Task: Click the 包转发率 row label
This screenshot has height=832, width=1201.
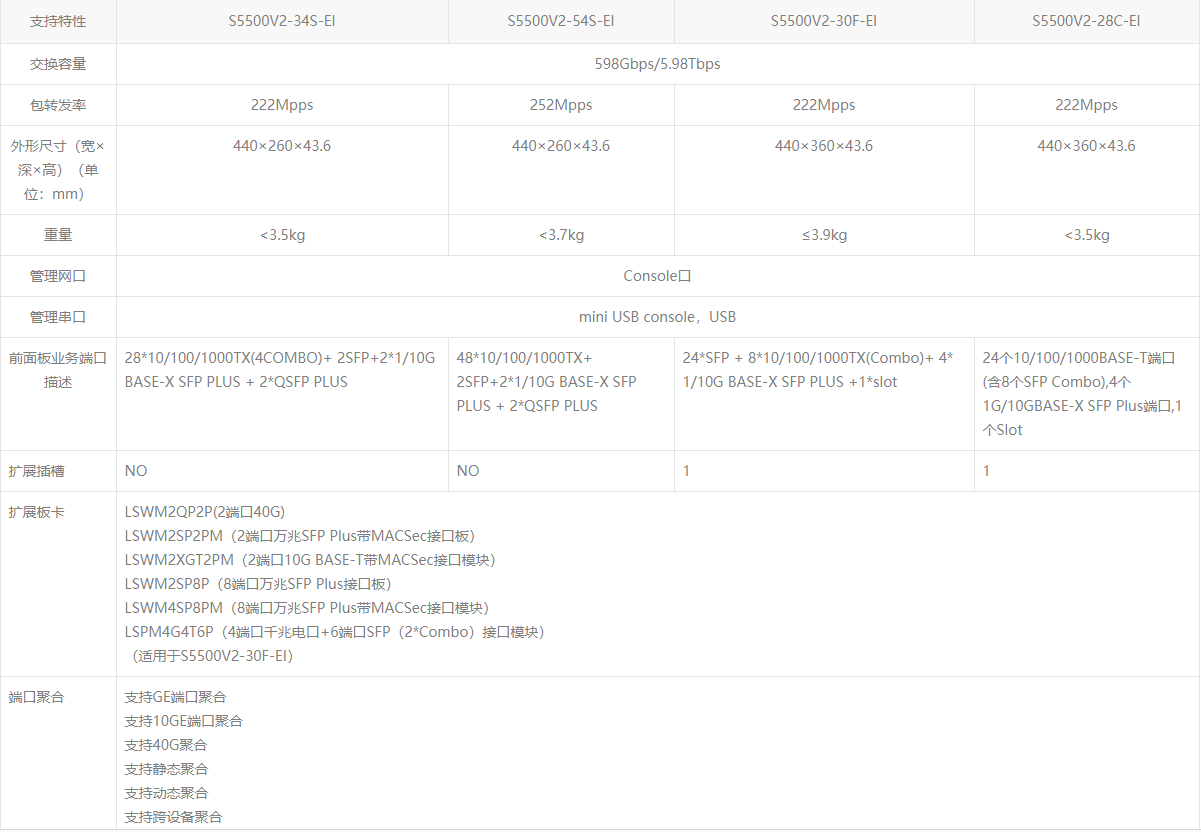Action: coord(58,105)
